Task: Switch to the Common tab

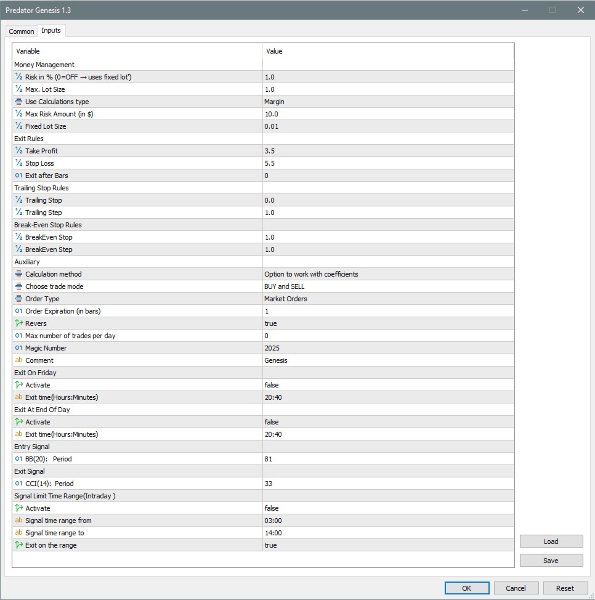Action: pyautogui.click(x=21, y=31)
